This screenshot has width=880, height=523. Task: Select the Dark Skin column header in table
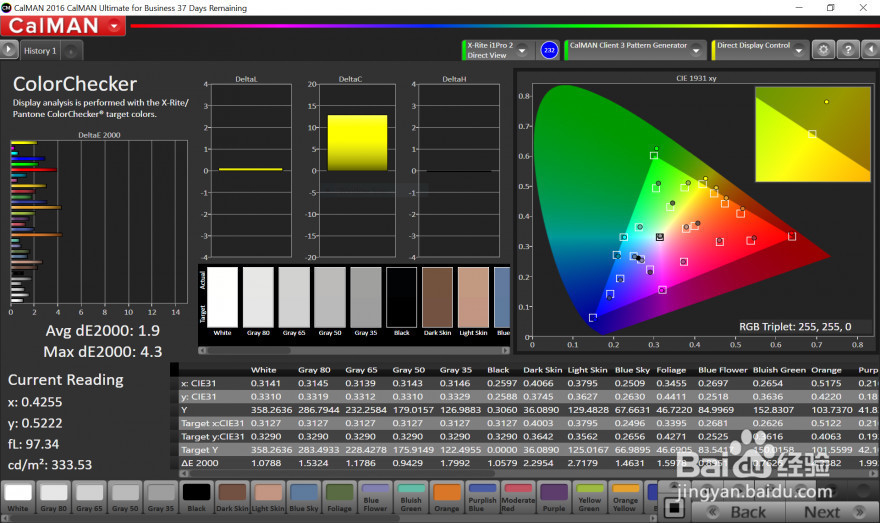click(x=542, y=370)
